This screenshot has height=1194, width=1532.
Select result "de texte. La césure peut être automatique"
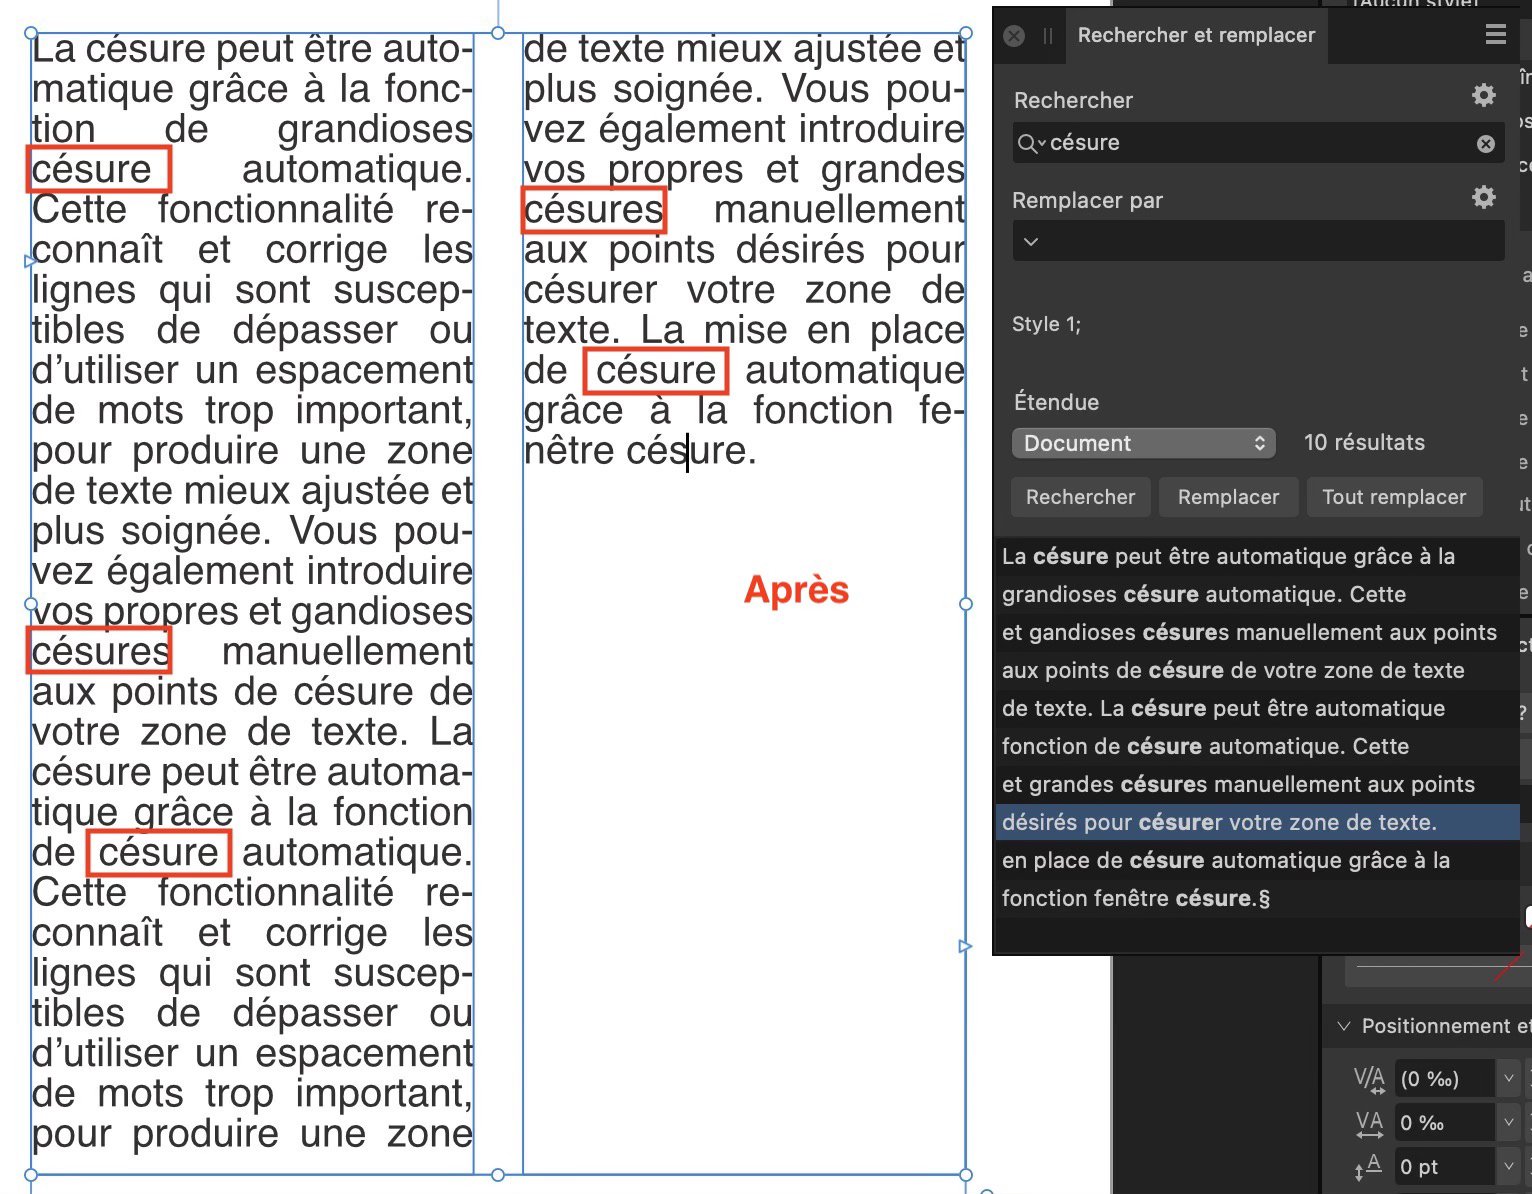pos(1258,708)
